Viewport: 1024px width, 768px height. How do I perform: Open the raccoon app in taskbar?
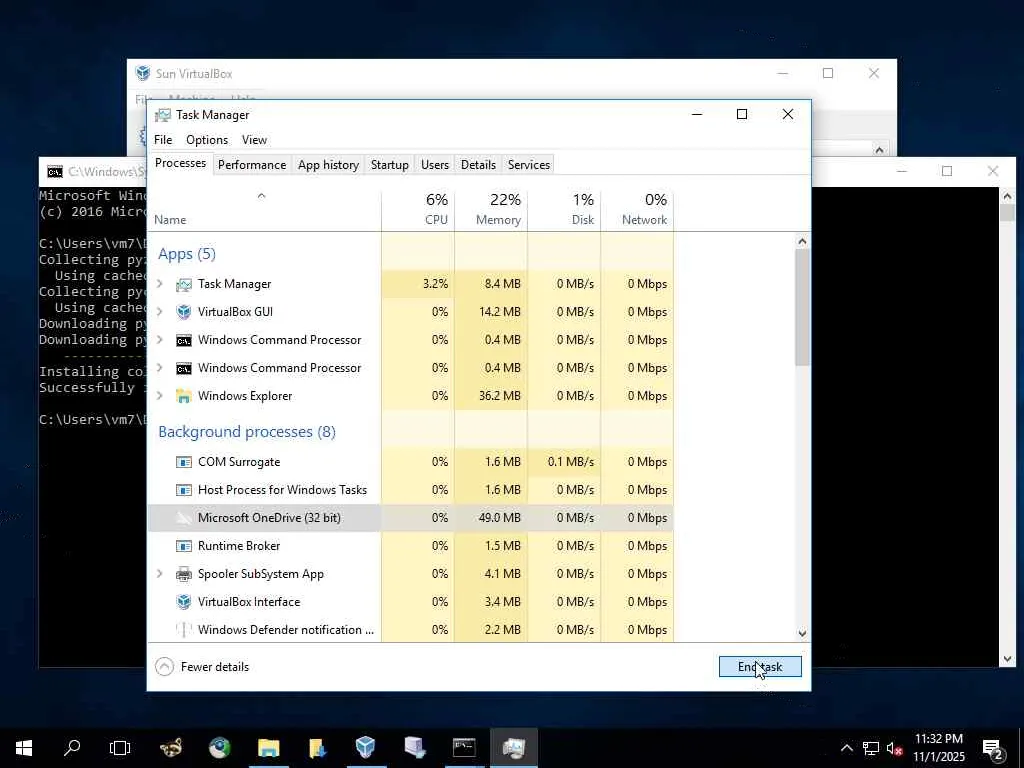[x=171, y=748]
